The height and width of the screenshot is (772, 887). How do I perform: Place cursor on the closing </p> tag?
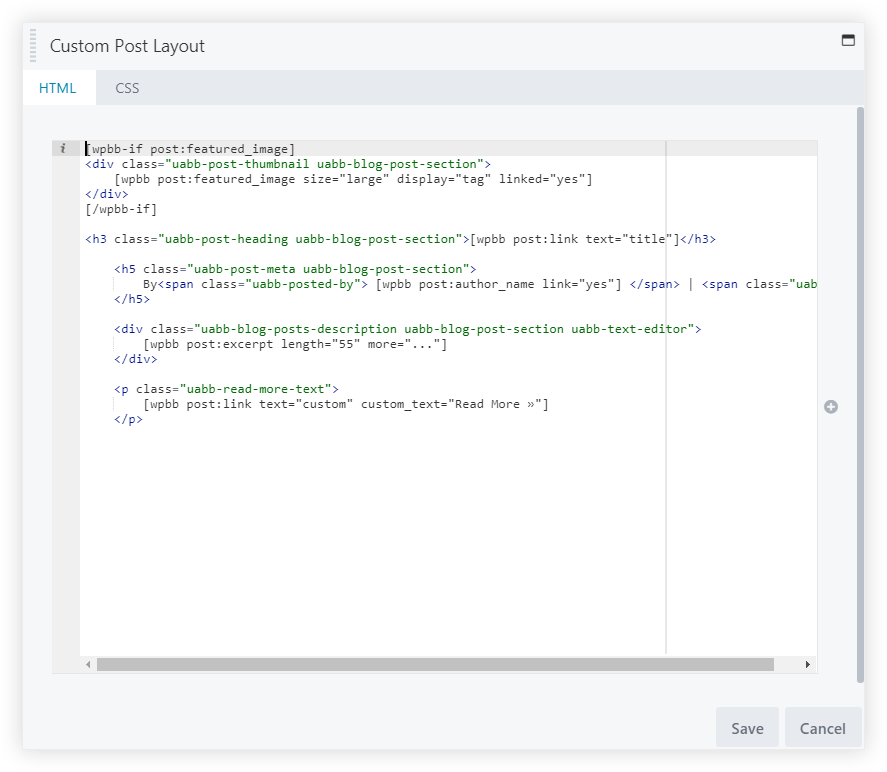point(129,419)
